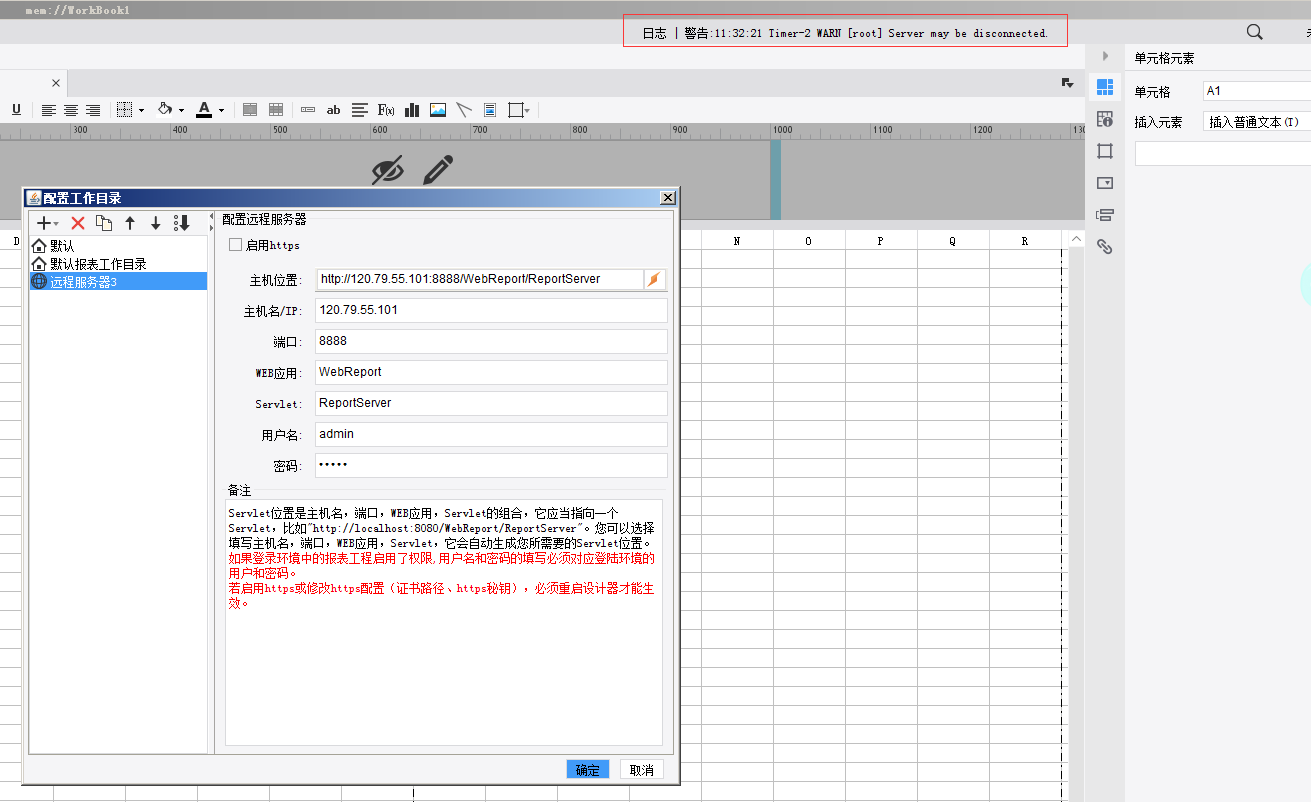Click the sheet scrollbar up arrow
The width and height of the screenshot is (1311, 802).
tap(1076, 240)
